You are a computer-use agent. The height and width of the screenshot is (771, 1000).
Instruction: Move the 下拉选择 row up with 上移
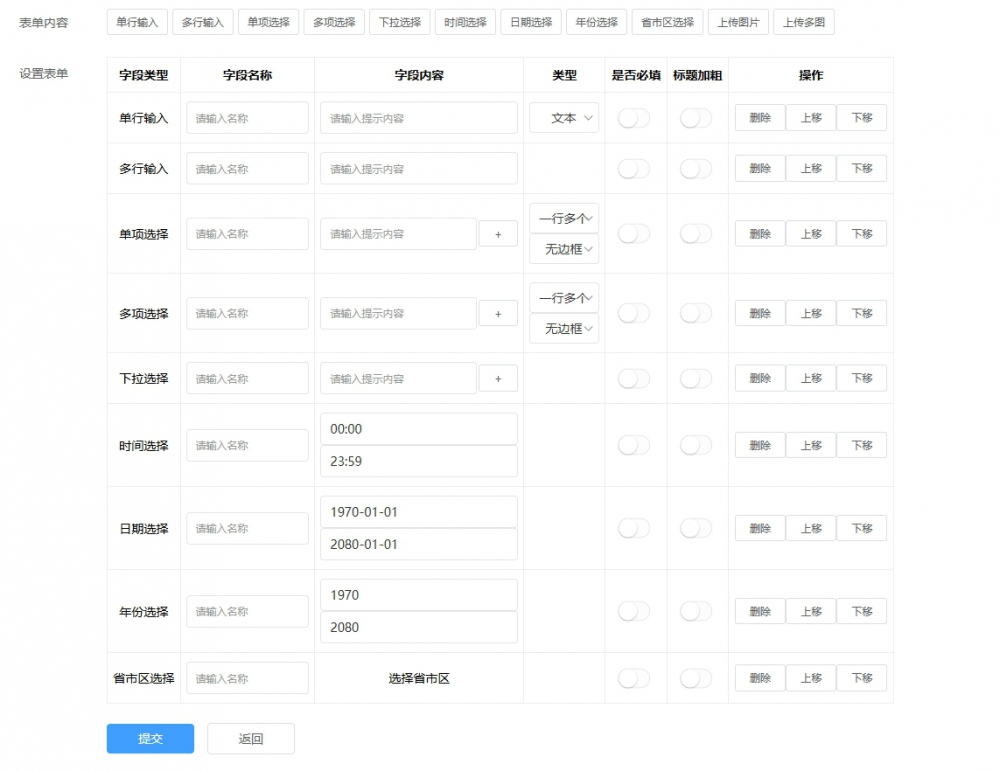pyautogui.click(x=811, y=378)
